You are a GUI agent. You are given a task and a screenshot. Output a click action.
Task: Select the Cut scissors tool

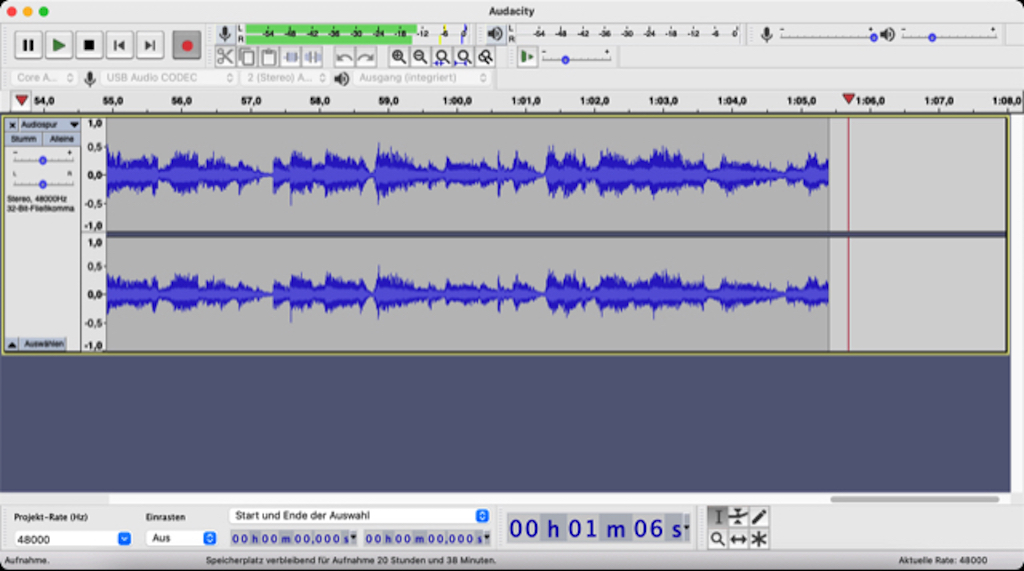[225, 57]
